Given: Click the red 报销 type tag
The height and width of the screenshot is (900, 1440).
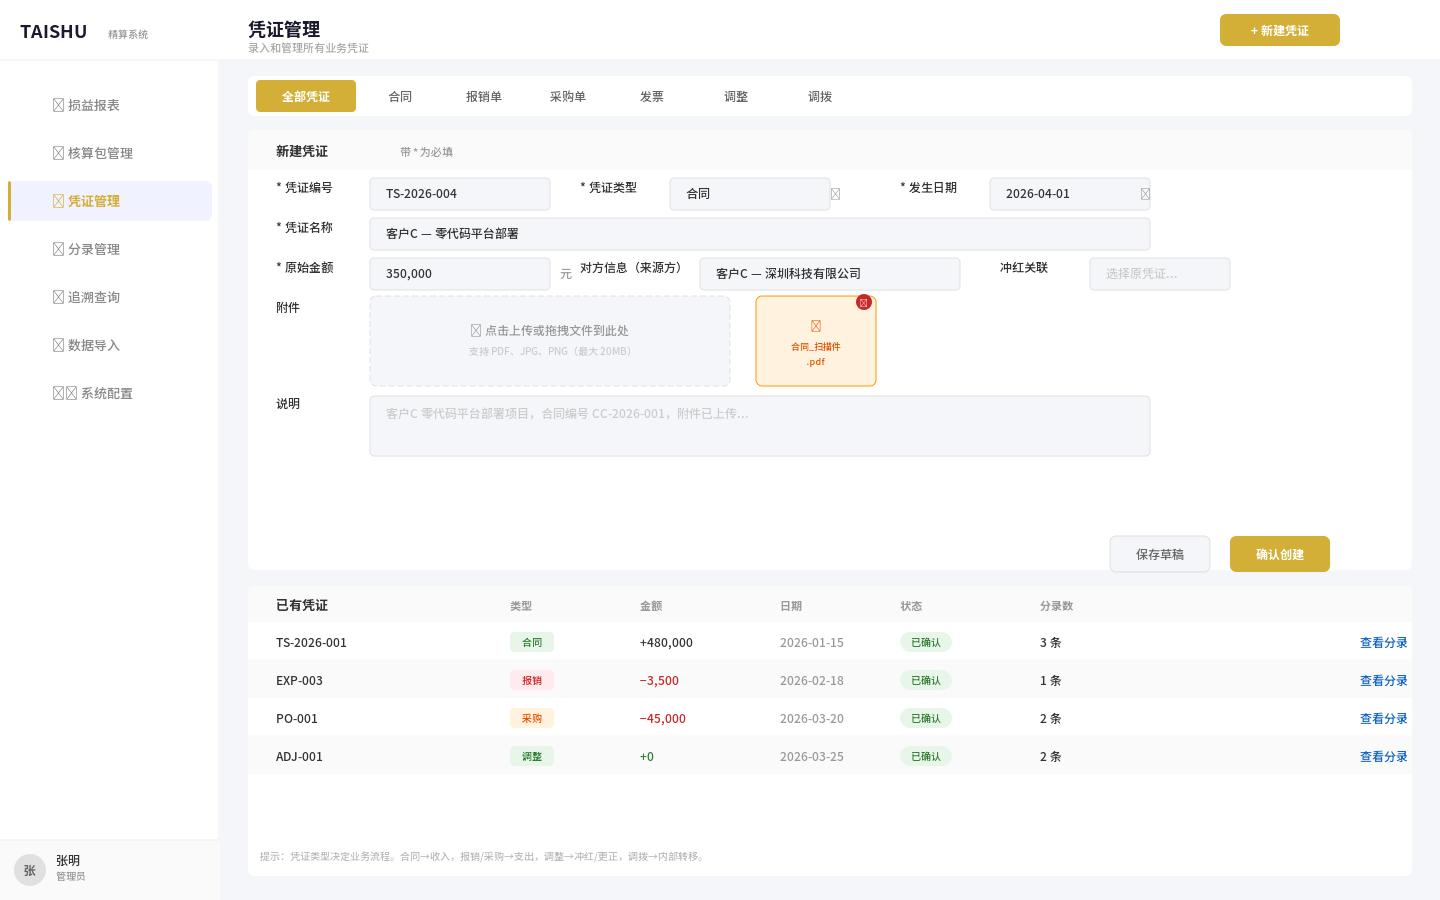Looking at the screenshot, I should pyautogui.click(x=532, y=681).
